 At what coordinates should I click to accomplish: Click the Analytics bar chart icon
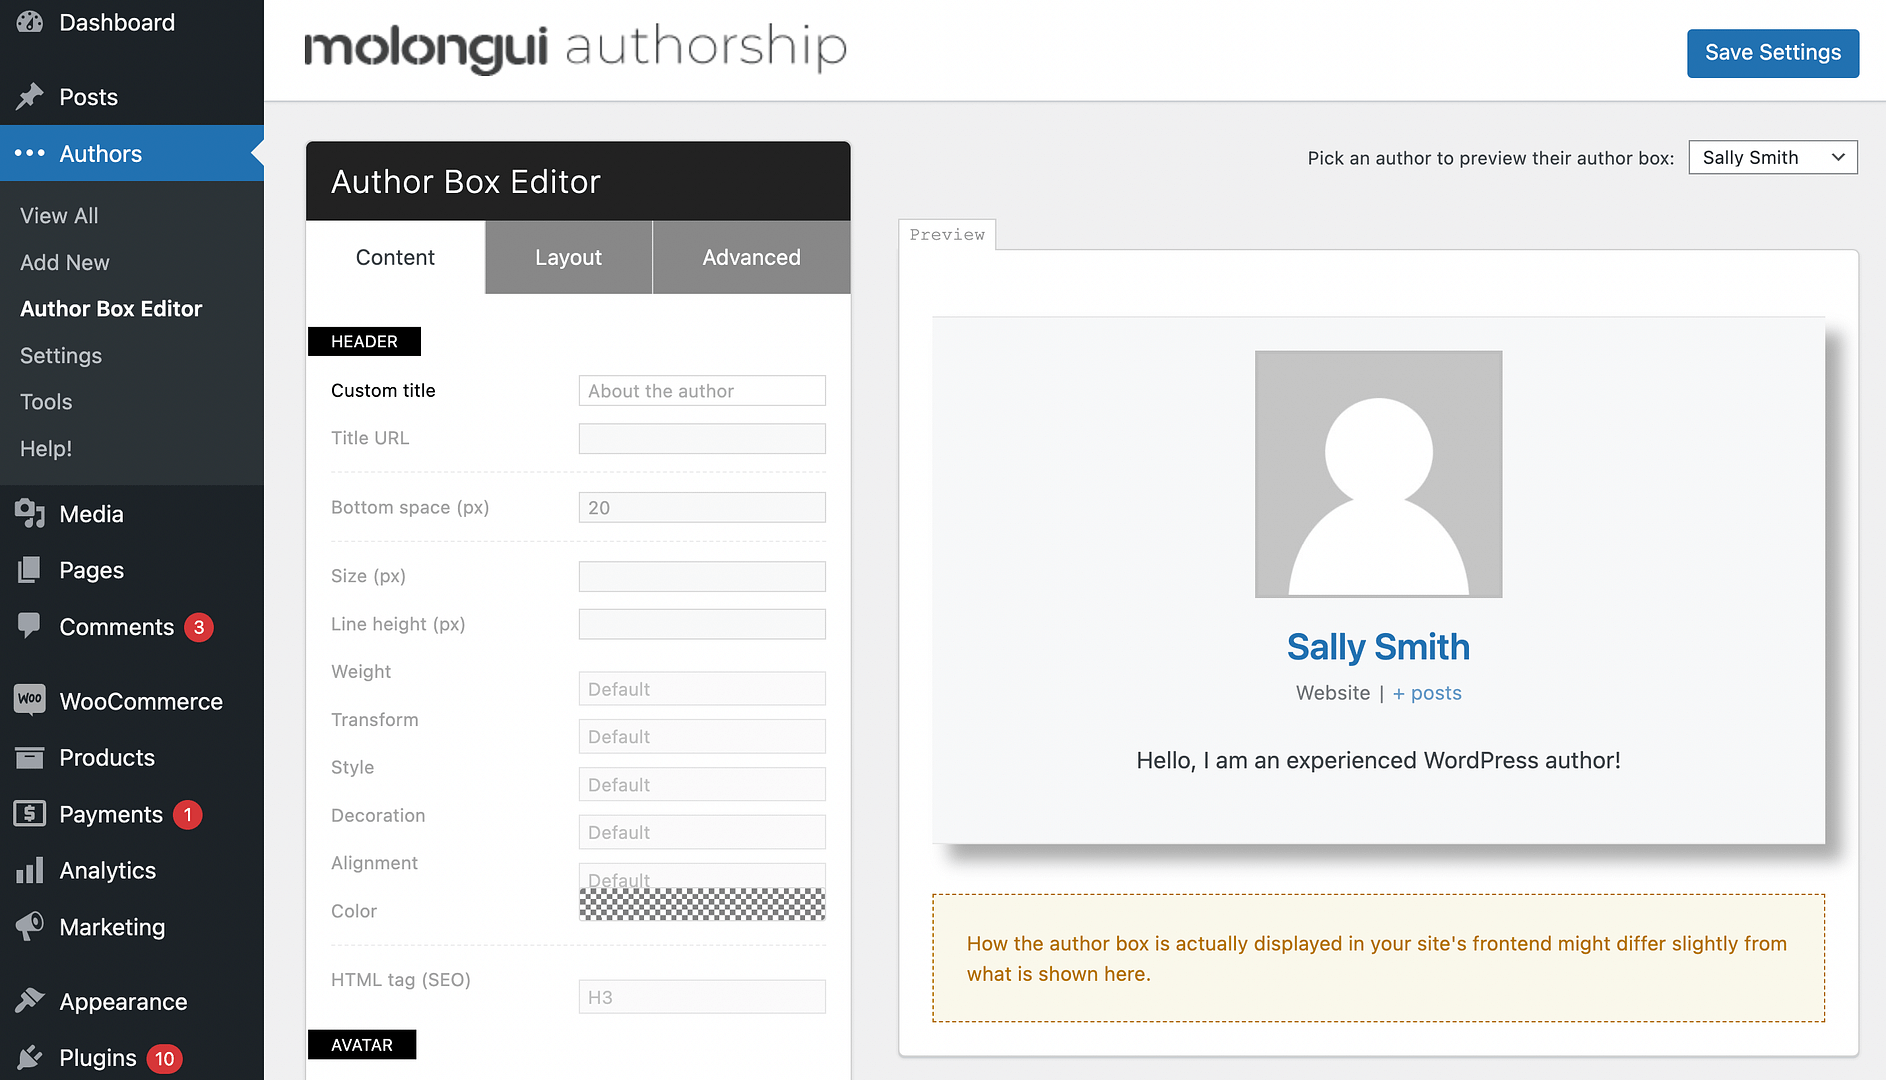(x=30, y=870)
